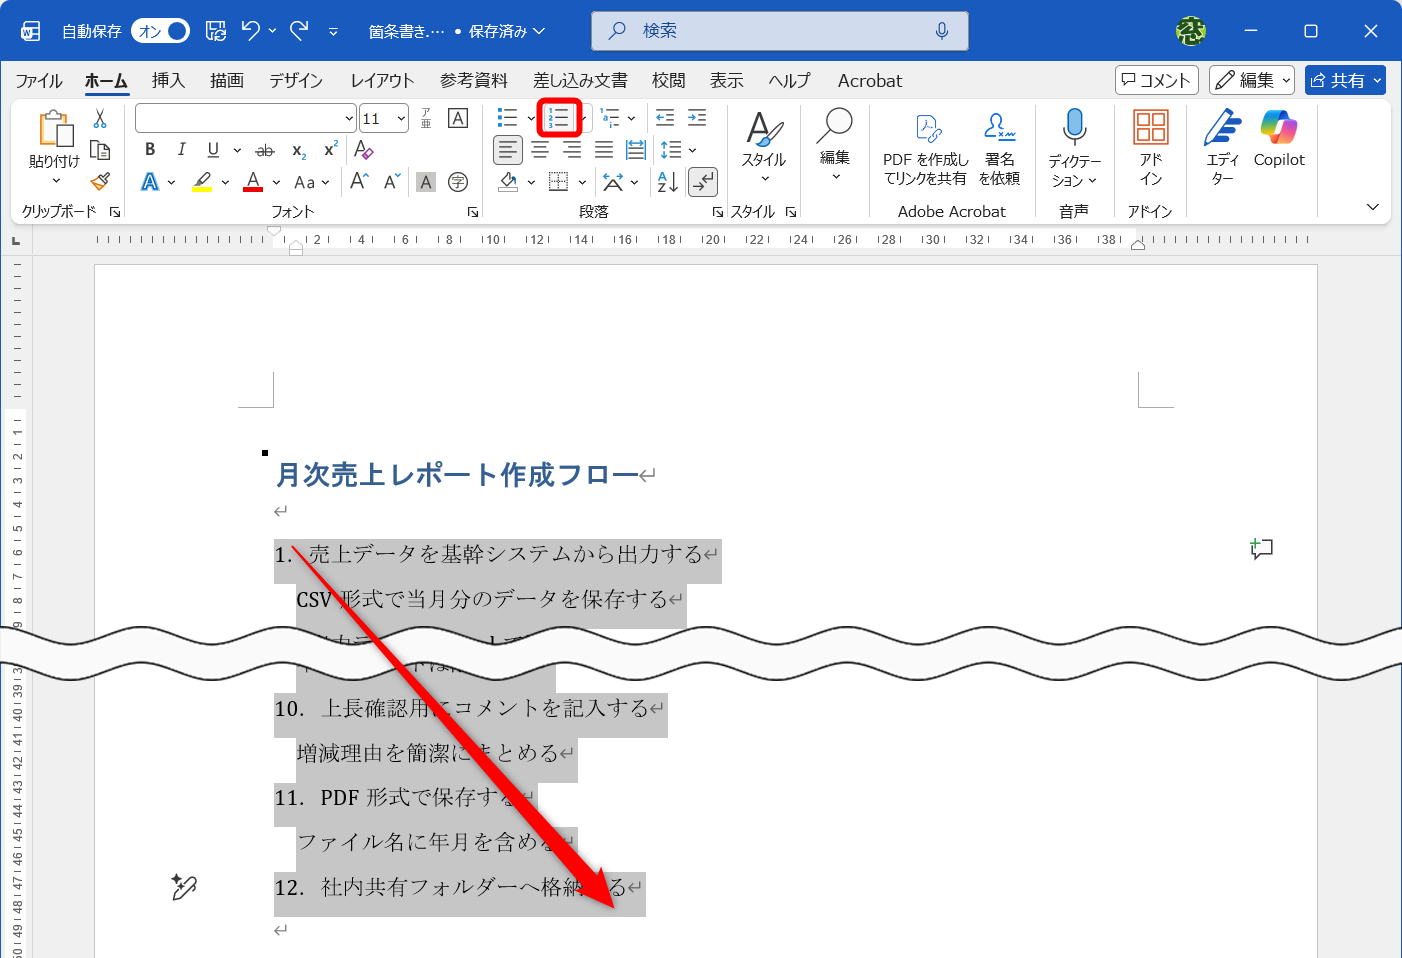Click the Clear All Formatting icon
Image resolution: width=1402 pixels, height=958 pixels.
coord(364,150)
